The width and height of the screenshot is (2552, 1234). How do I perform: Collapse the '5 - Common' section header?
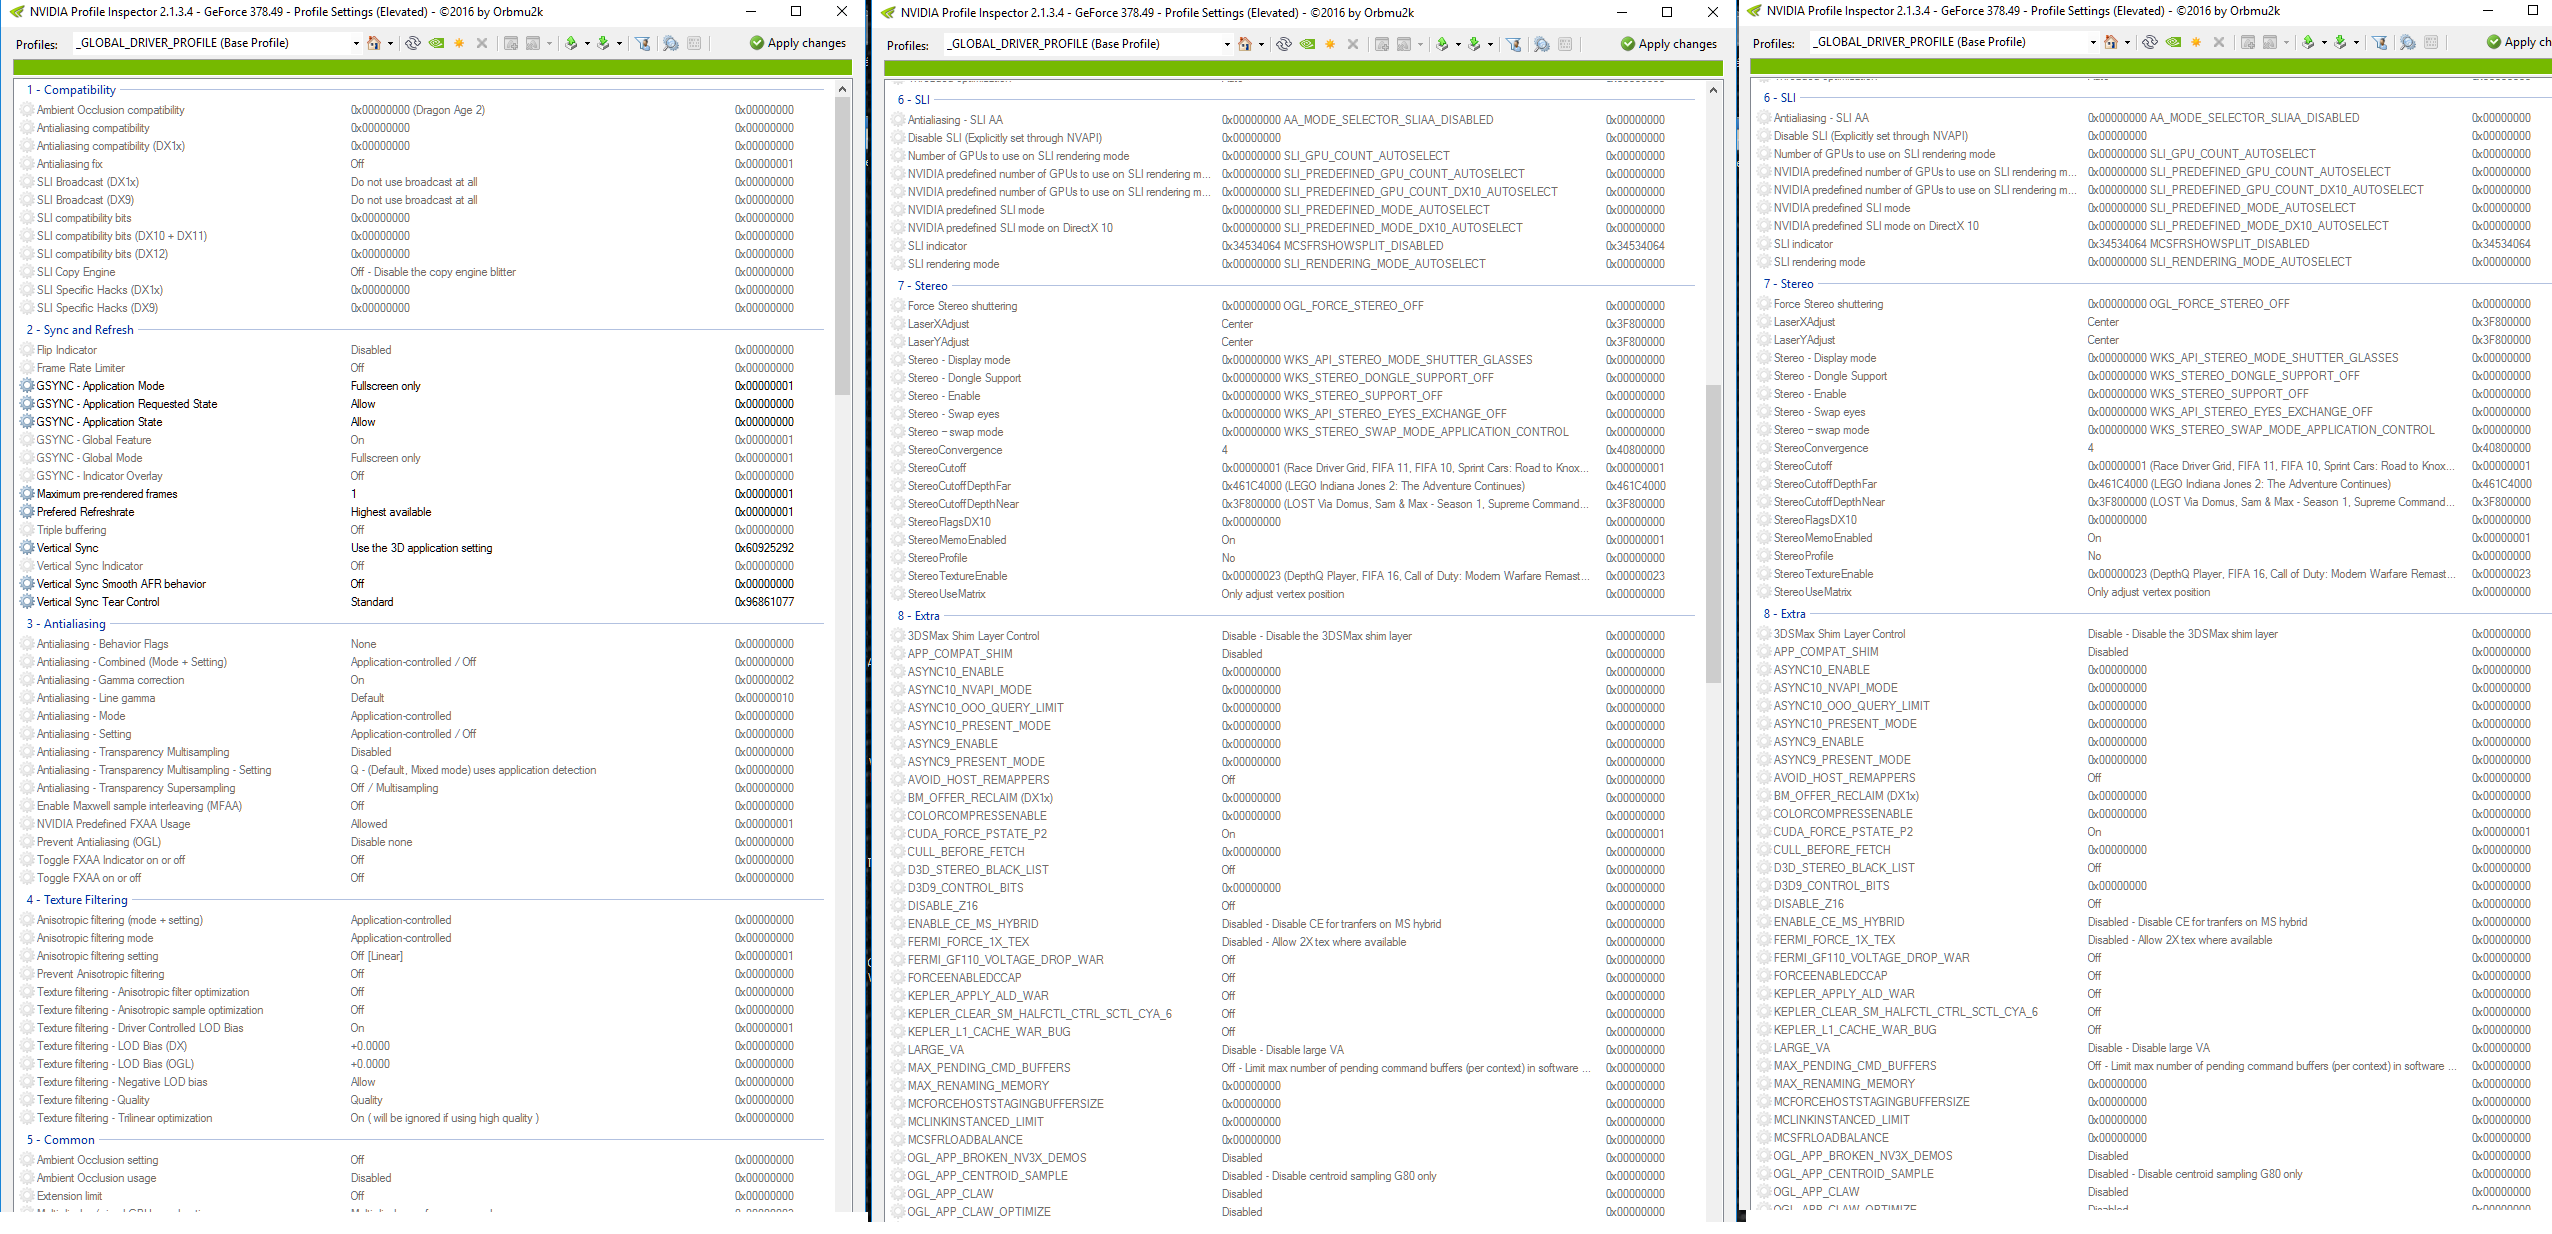pyautogui.click(x=61, y=1140)
